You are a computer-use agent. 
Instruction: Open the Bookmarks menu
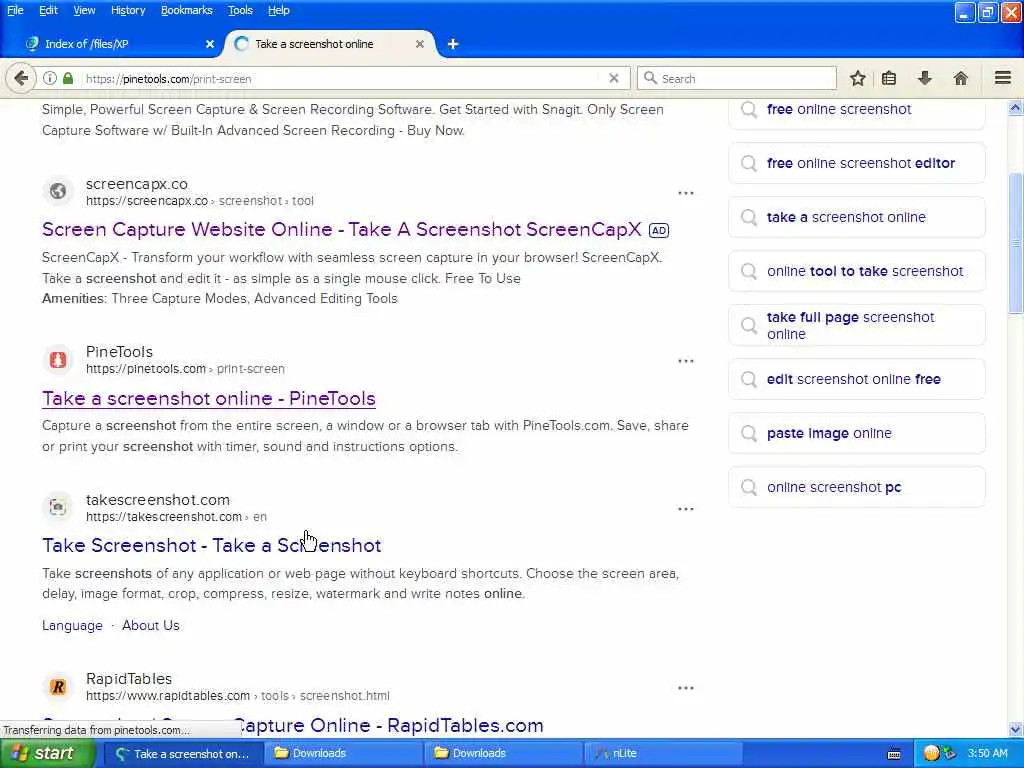[x=187, y=10]
